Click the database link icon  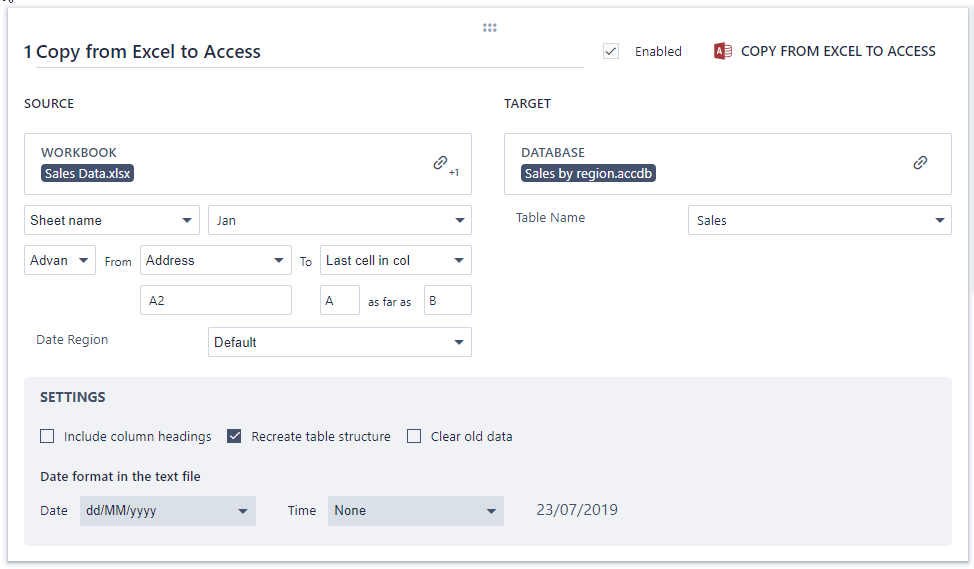tap(920, 162)
